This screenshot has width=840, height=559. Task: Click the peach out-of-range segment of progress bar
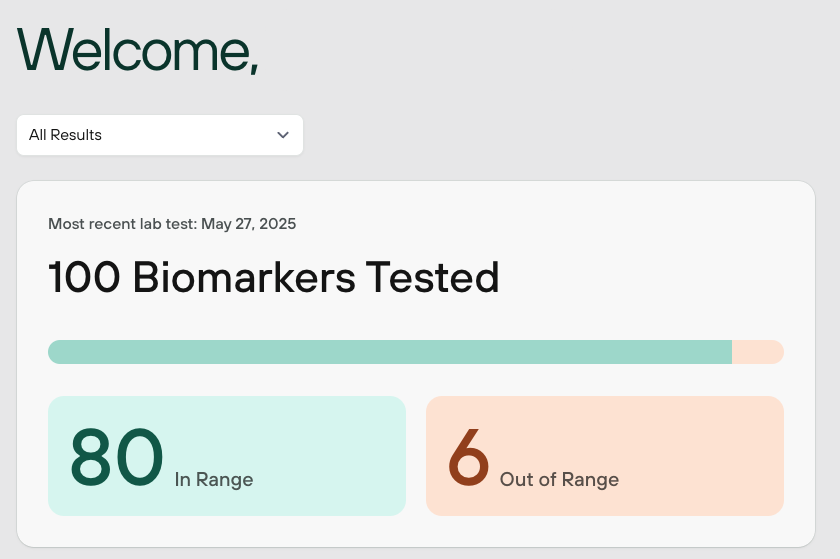758,352
